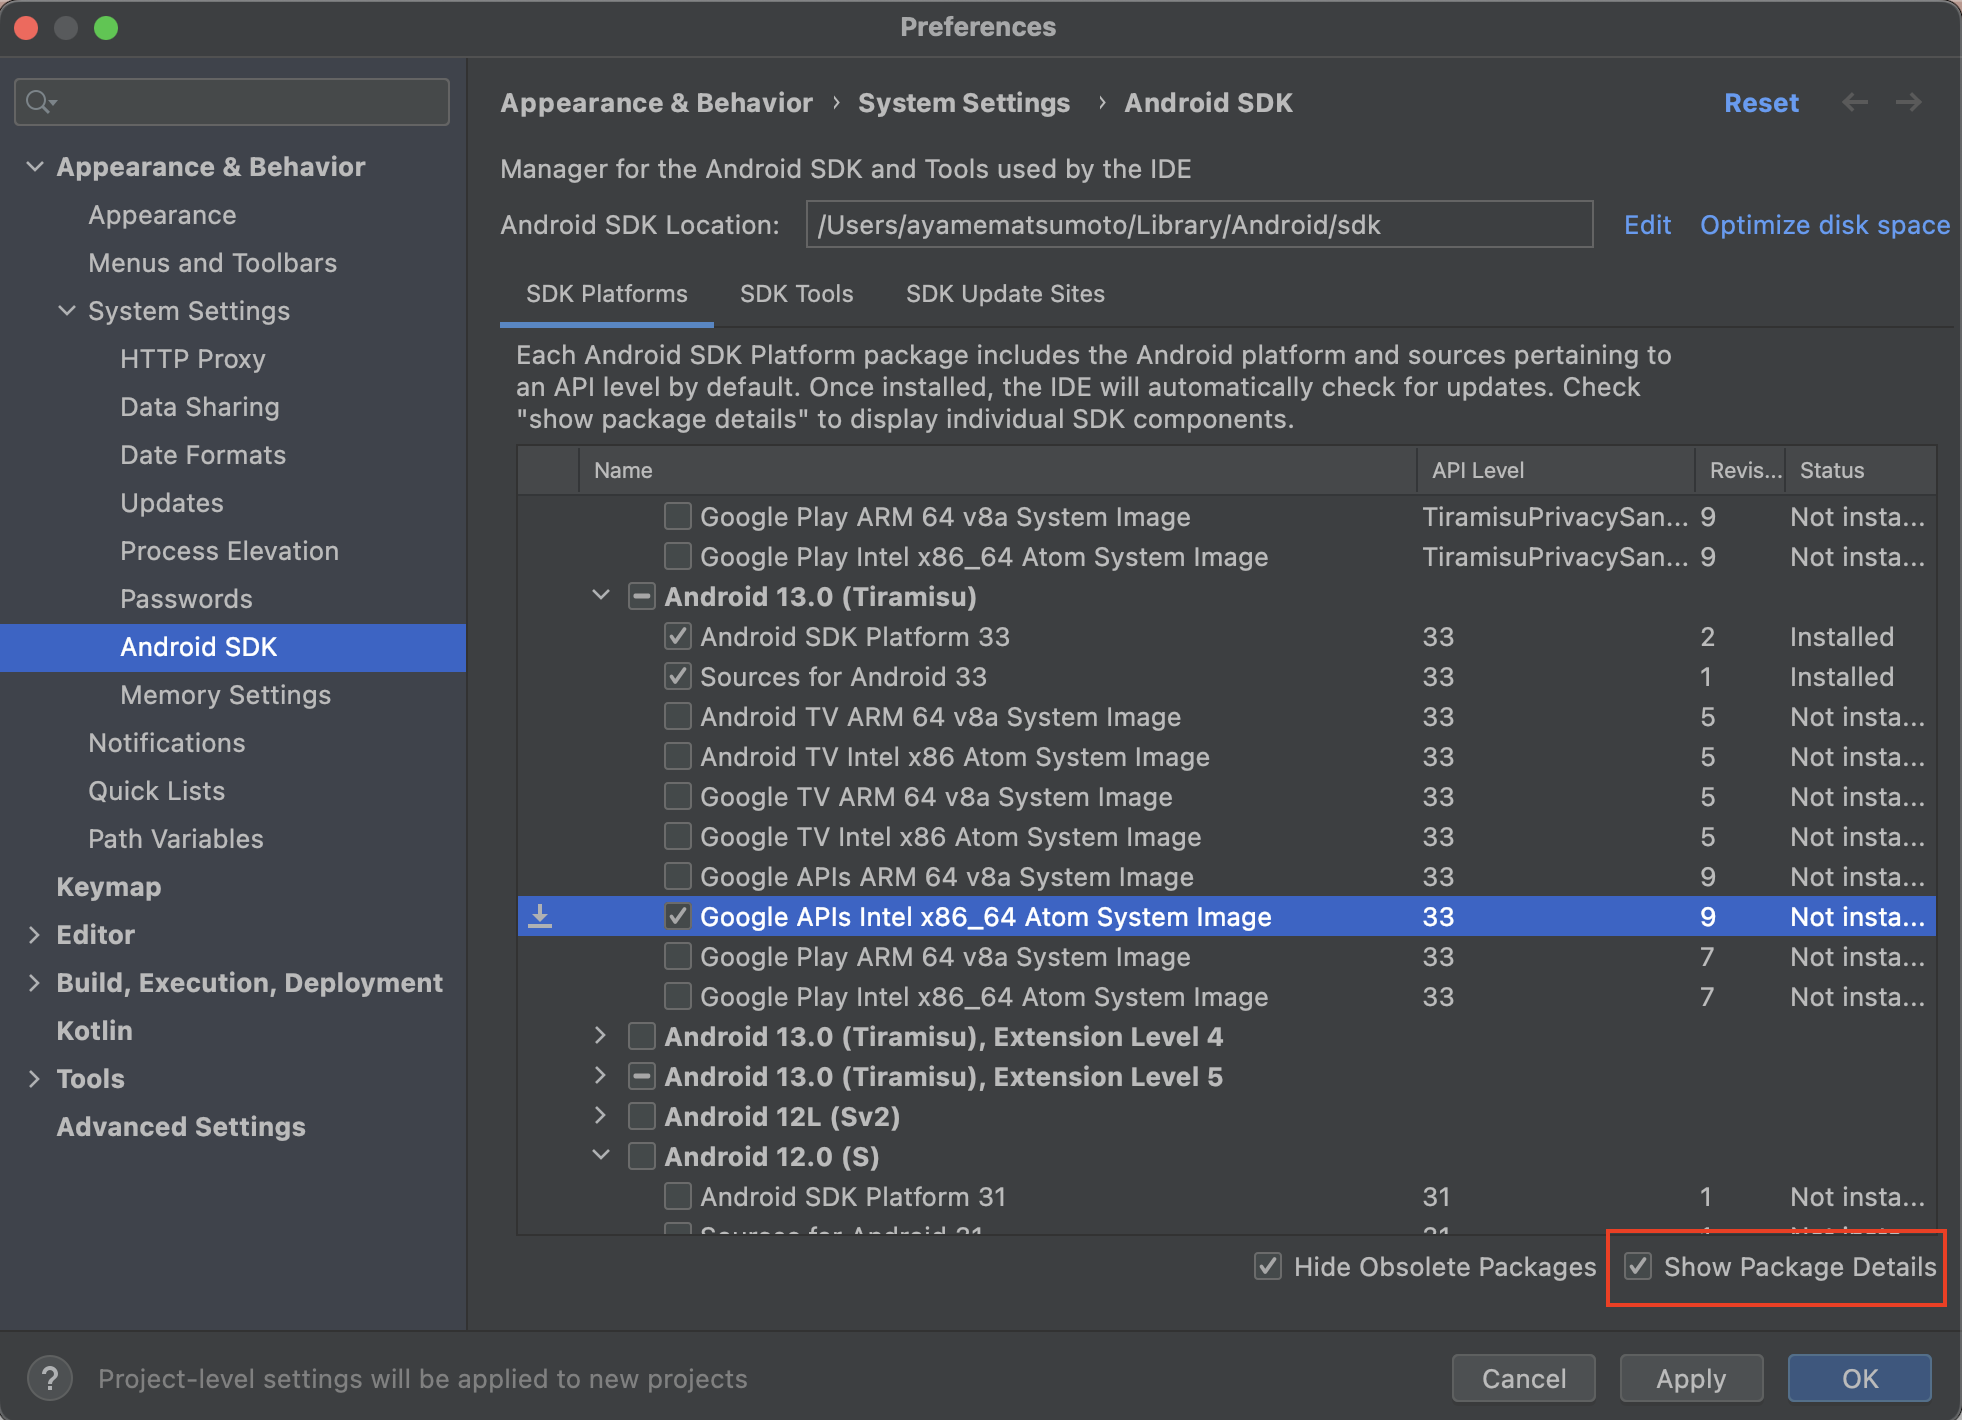Uncheck Sources for Android 33
1962x1420 pixels.
678,676
